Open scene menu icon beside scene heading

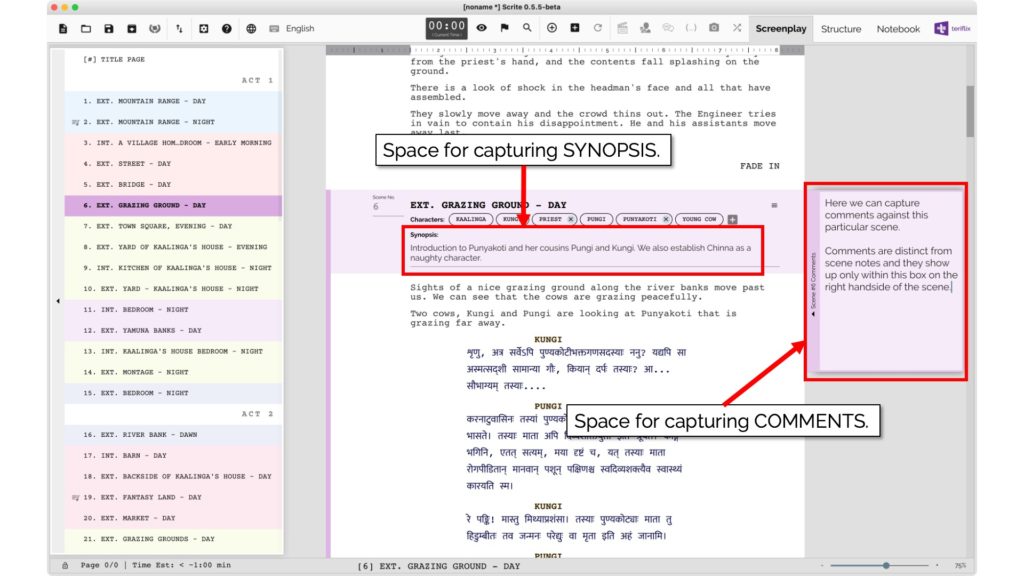pos(774,205)
